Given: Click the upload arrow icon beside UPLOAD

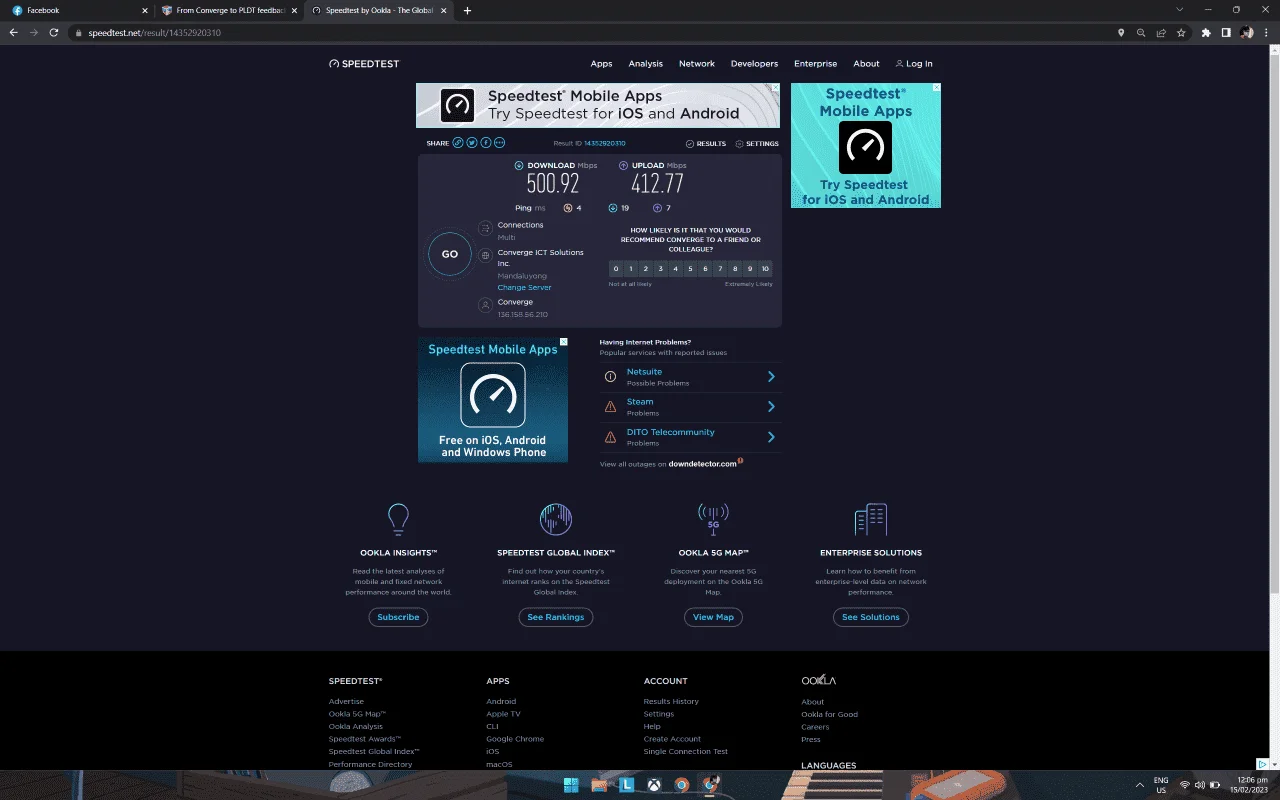Looking at the screenshot, I should [x=623, y=165].
